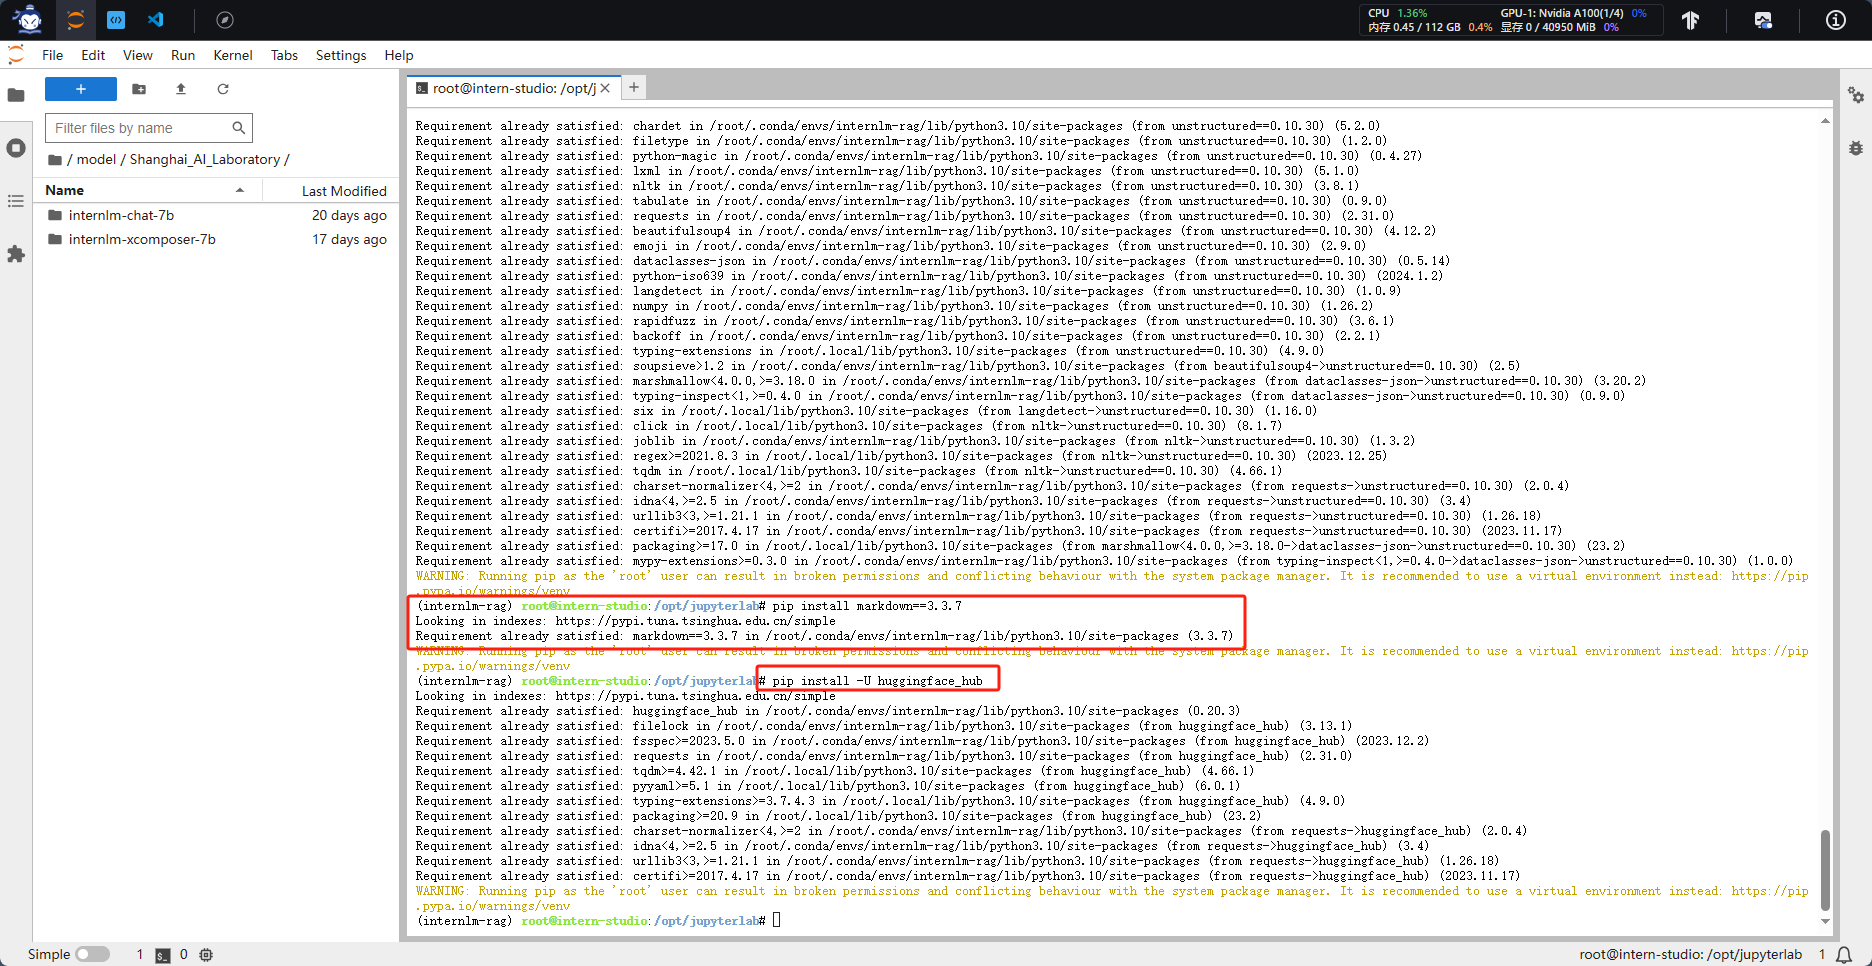The width and height of the screenshot is (1872, 966).
Task: Click the 'pip install -U huggingface_hub' command text
Action: click(877, 681)
